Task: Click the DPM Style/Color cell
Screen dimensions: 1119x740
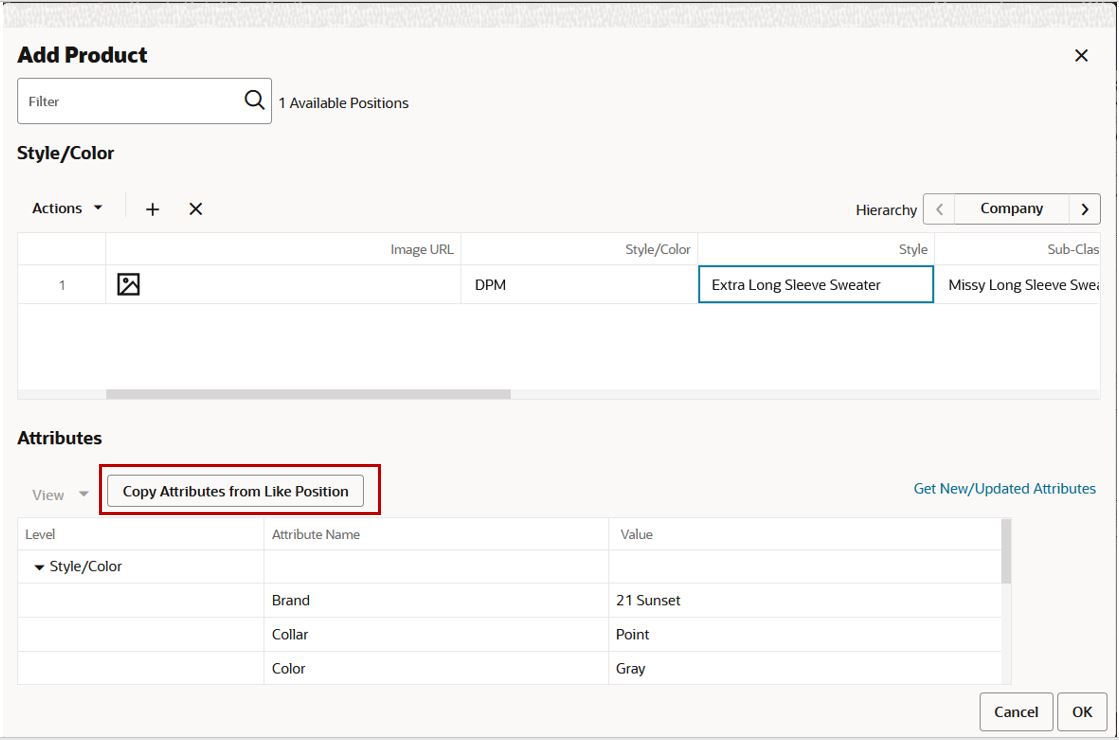Action: pyautogui.click(x=579, y=284)
